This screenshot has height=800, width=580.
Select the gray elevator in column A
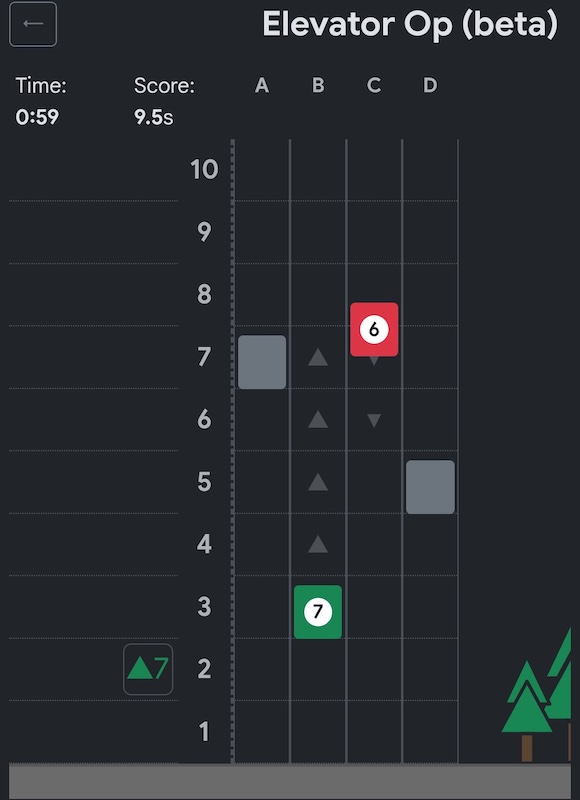tap(262, 362)
